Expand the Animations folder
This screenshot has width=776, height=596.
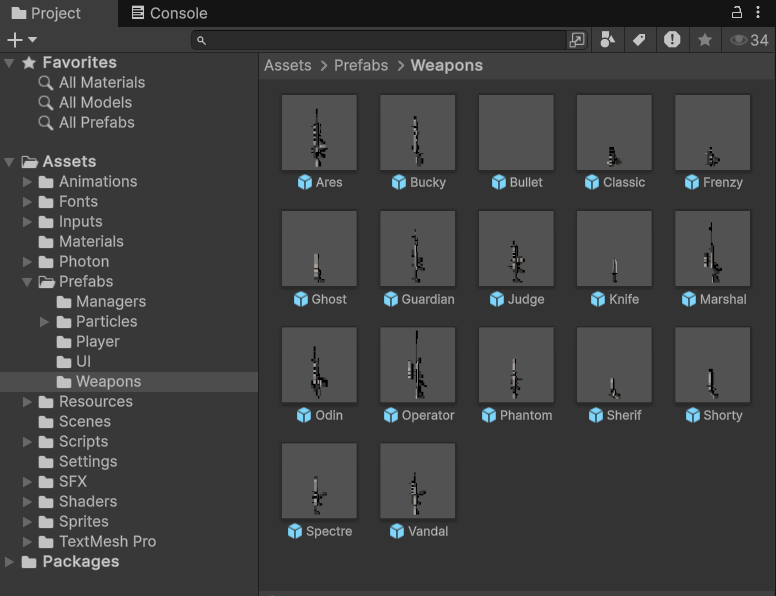27,182
